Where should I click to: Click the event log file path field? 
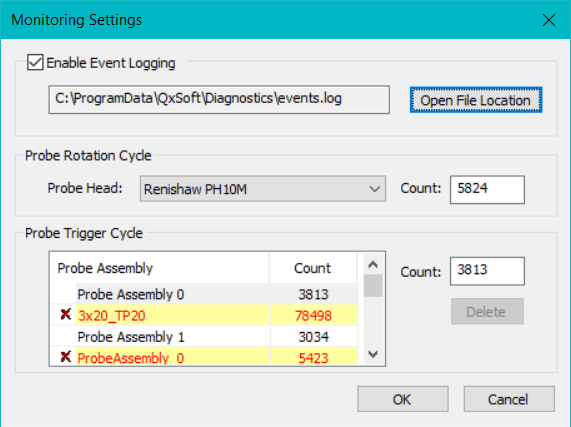219,100
